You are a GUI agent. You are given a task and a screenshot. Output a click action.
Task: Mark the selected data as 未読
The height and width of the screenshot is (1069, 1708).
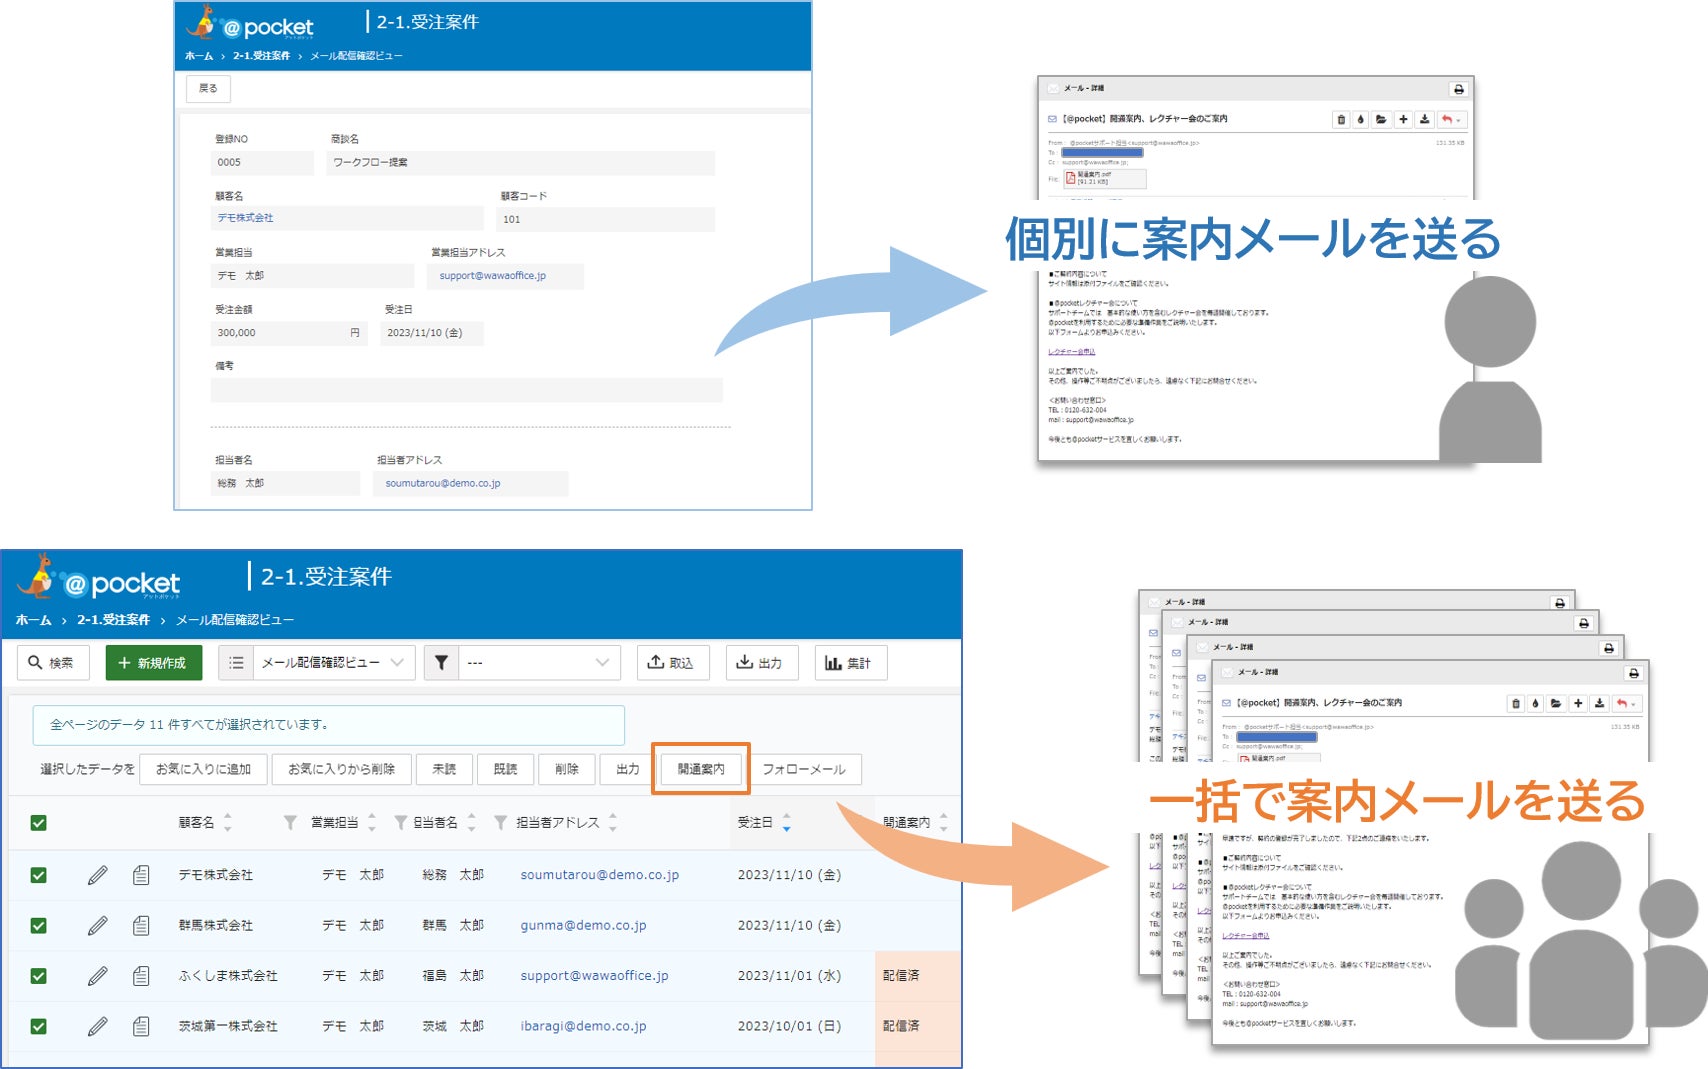pos(444,769)
